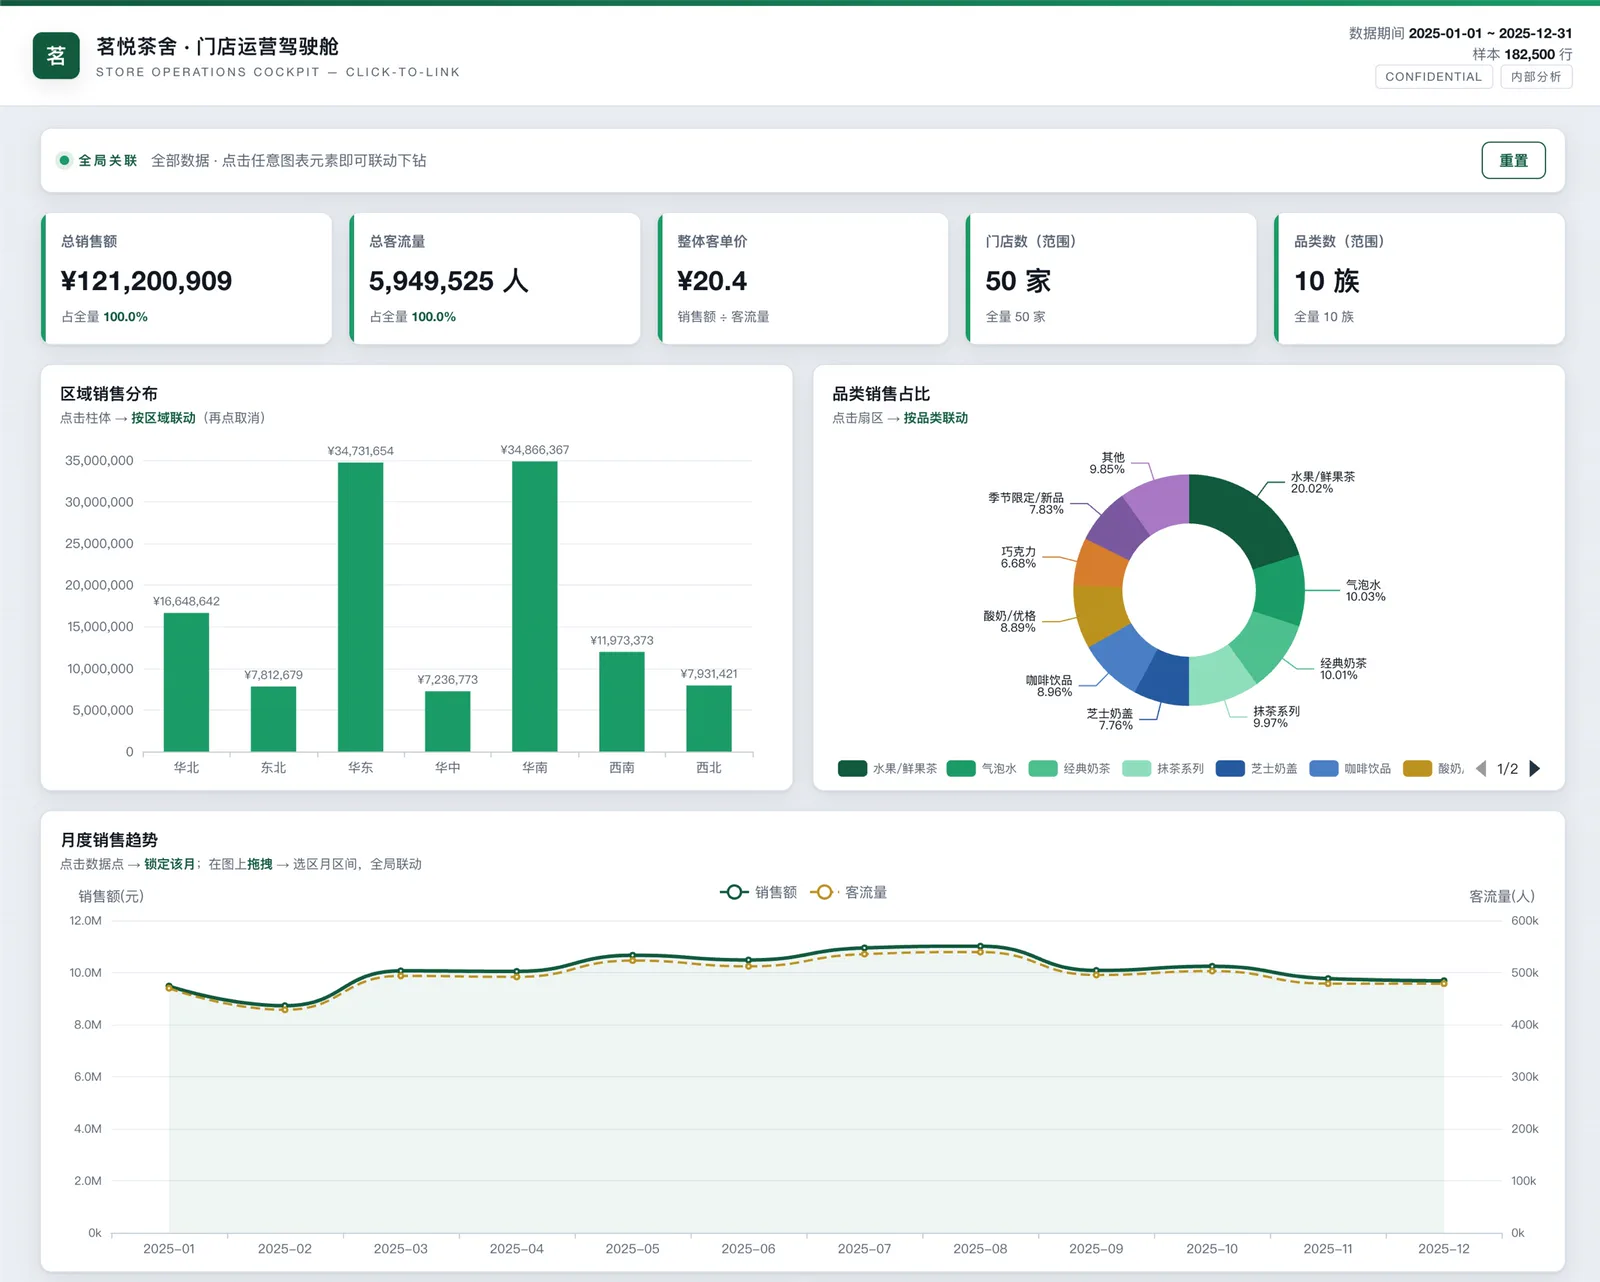Click the 气泡水 donut slice
This screenshot has height=1282, width=1600.
point(1279,590)
